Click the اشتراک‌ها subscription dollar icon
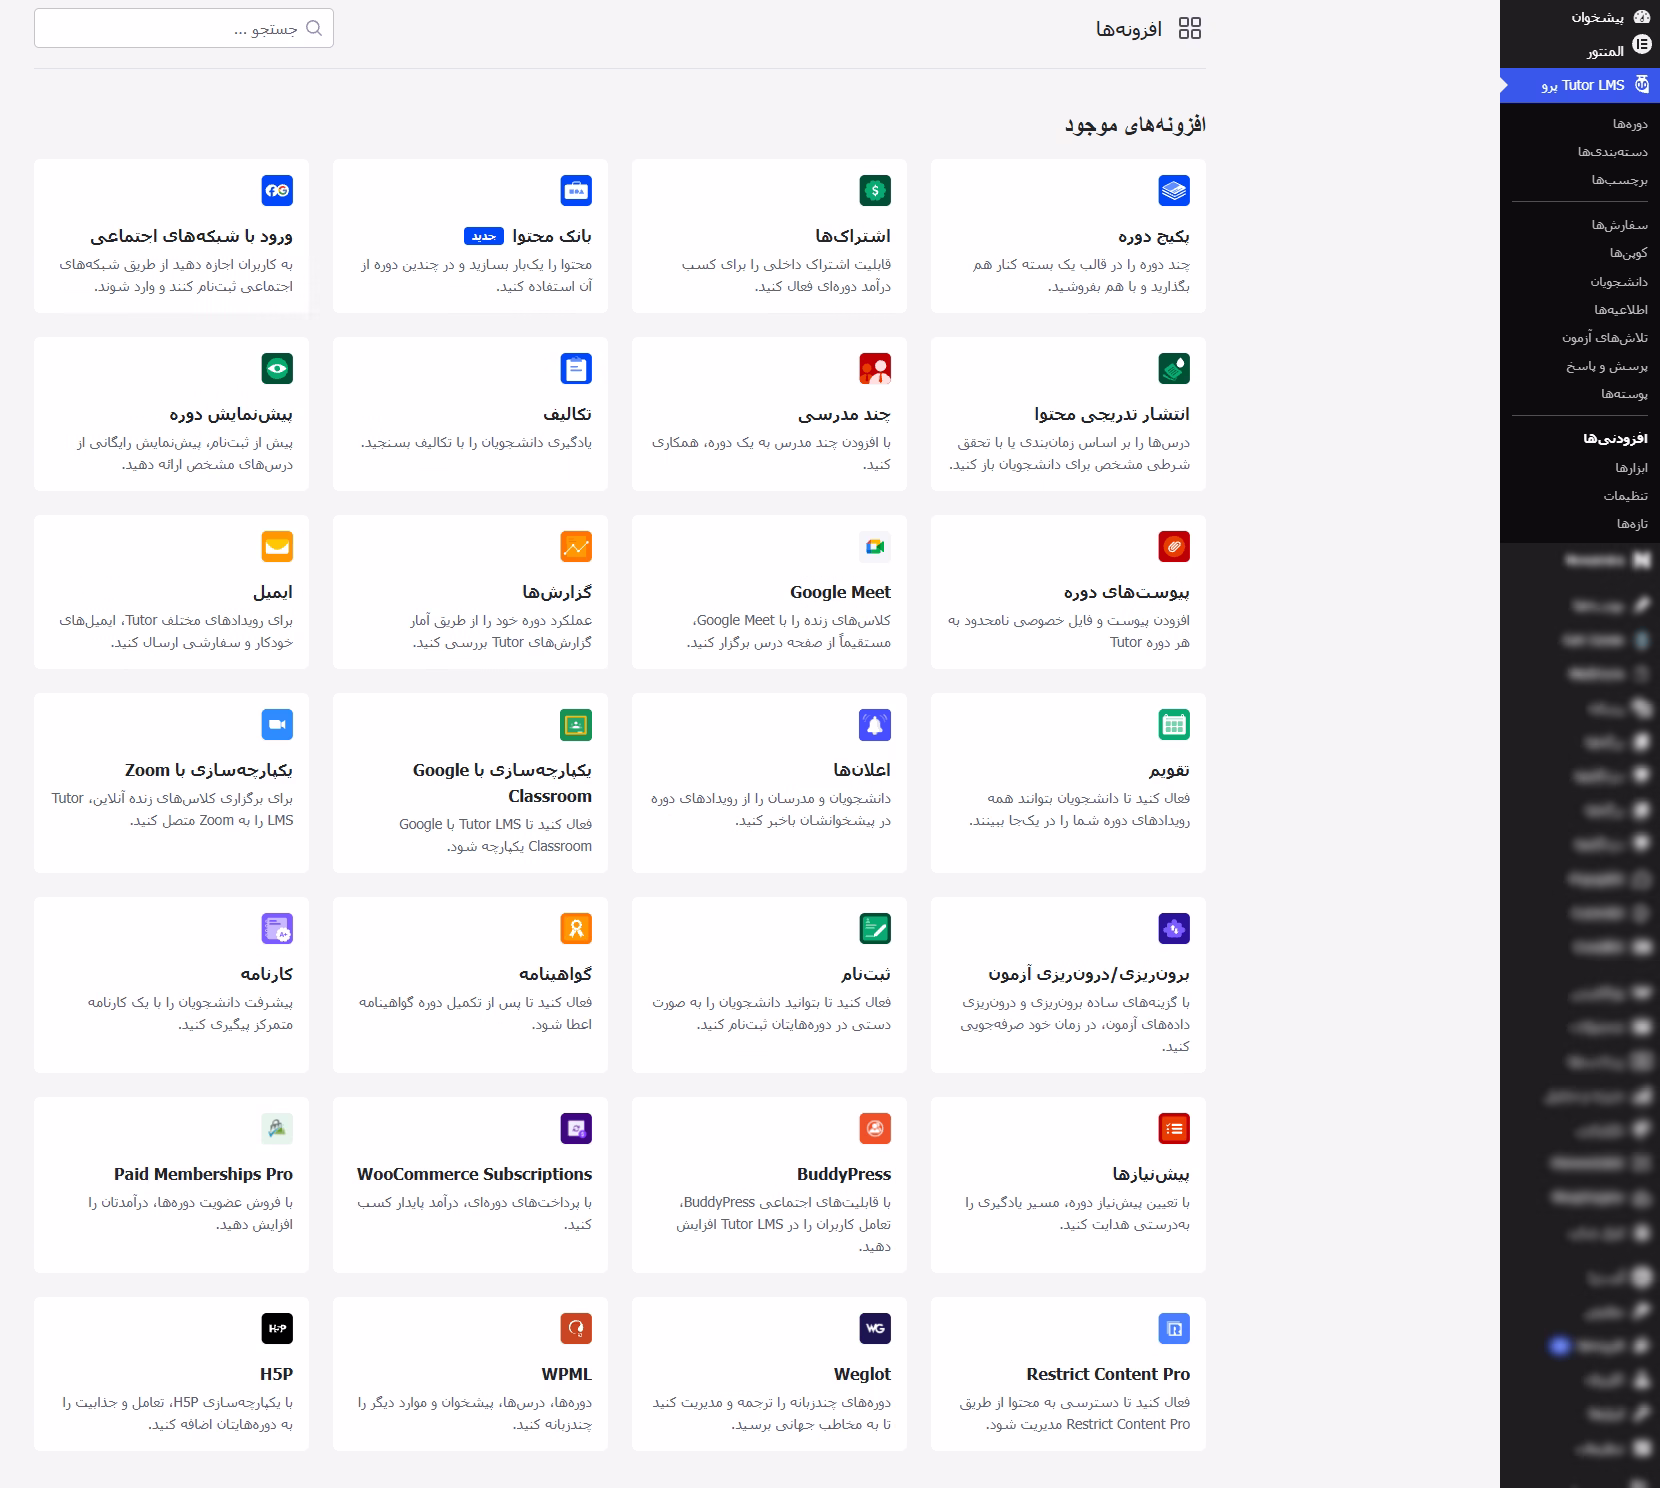 click(875, 190)
